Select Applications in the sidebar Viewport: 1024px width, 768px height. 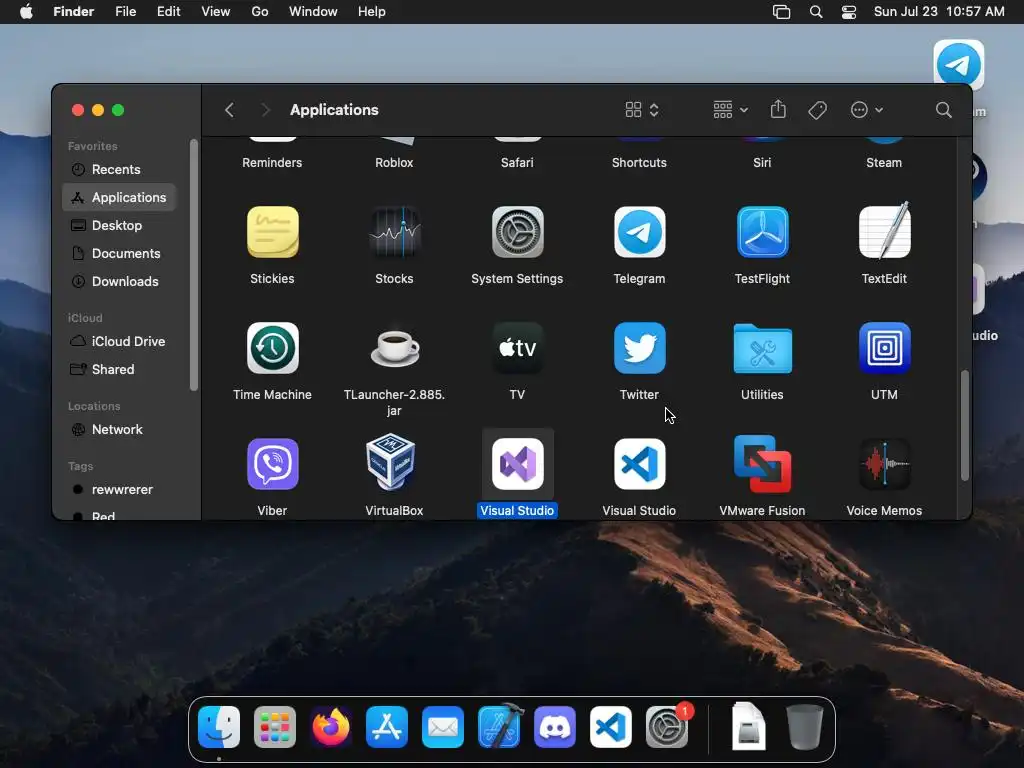[x=119, y=197]
